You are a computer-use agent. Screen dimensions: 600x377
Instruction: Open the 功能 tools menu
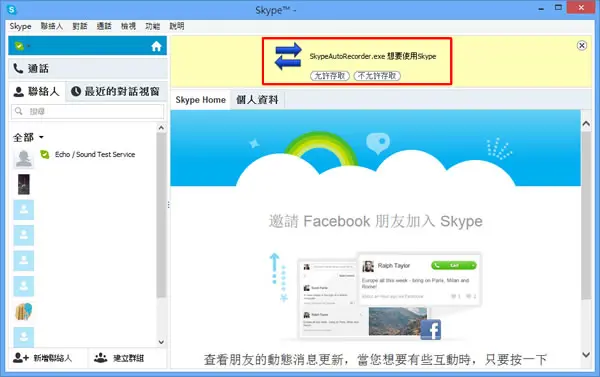[x=152, y=26]
